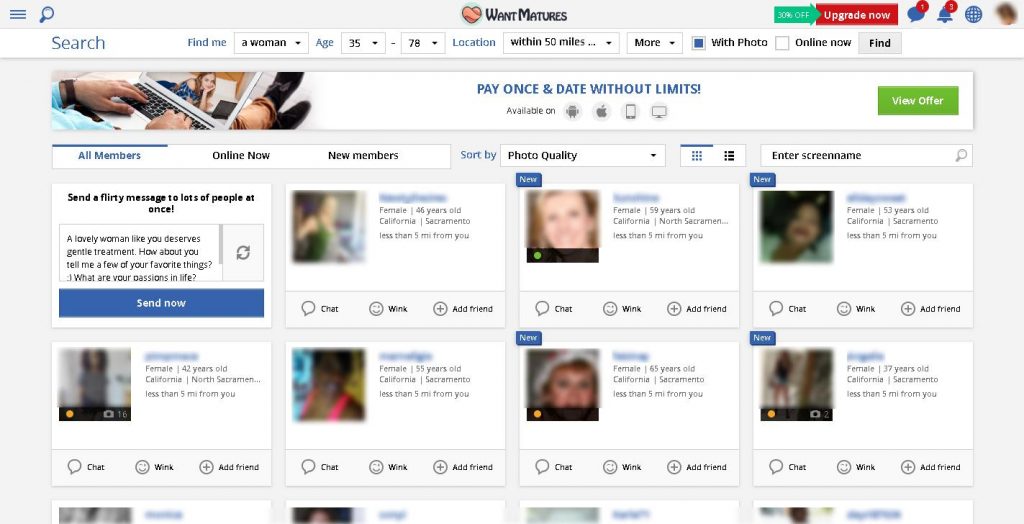Screen dimensions: 1024x524
Task: Add the 42 years old member as friend
Action: (x=229, y=467)
